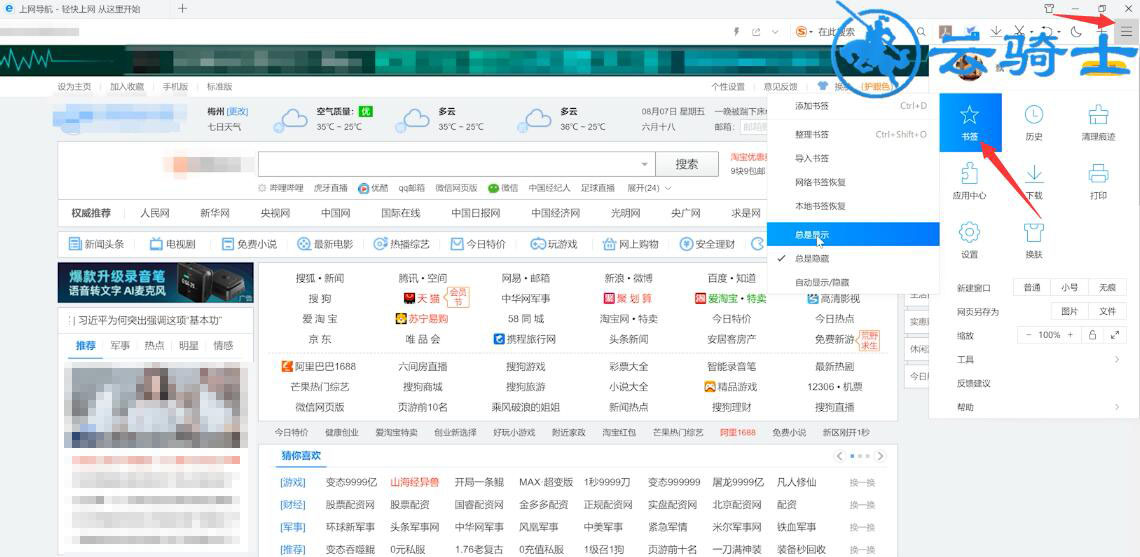
Task: Expand the 帮助 help submenu
Action: pyautogui.click(x=1040, y=406)
